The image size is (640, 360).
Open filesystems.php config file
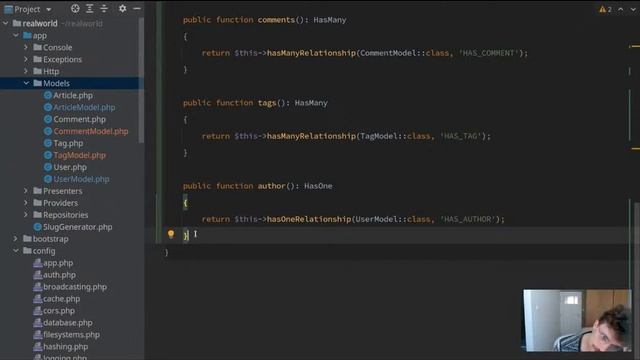click(71, 335)
